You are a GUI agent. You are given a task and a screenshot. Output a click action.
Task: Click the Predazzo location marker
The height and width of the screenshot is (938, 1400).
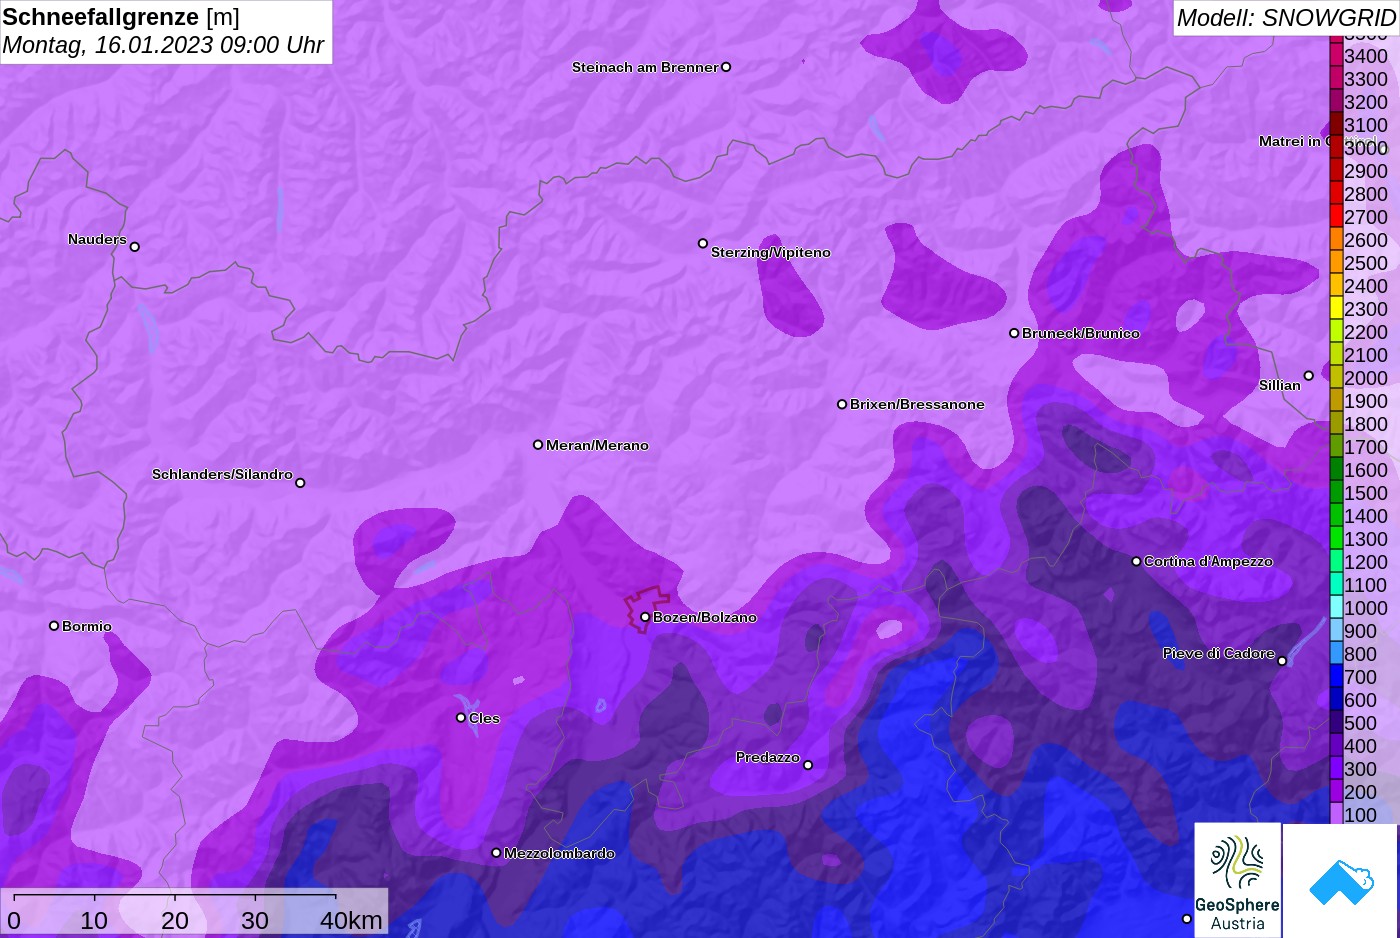coord(808,765)
